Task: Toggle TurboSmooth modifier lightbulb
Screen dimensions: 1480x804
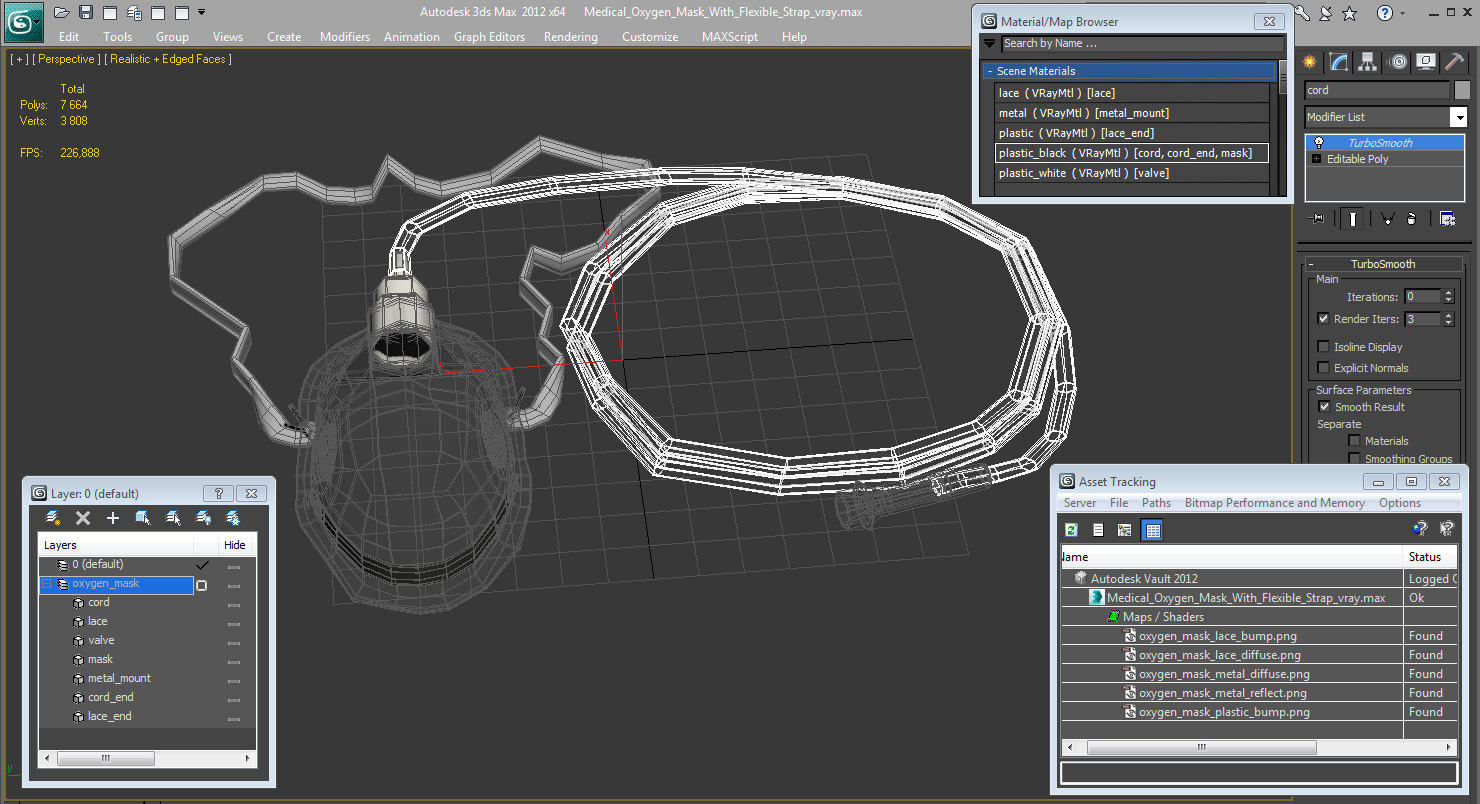Action: [1319, 143]
